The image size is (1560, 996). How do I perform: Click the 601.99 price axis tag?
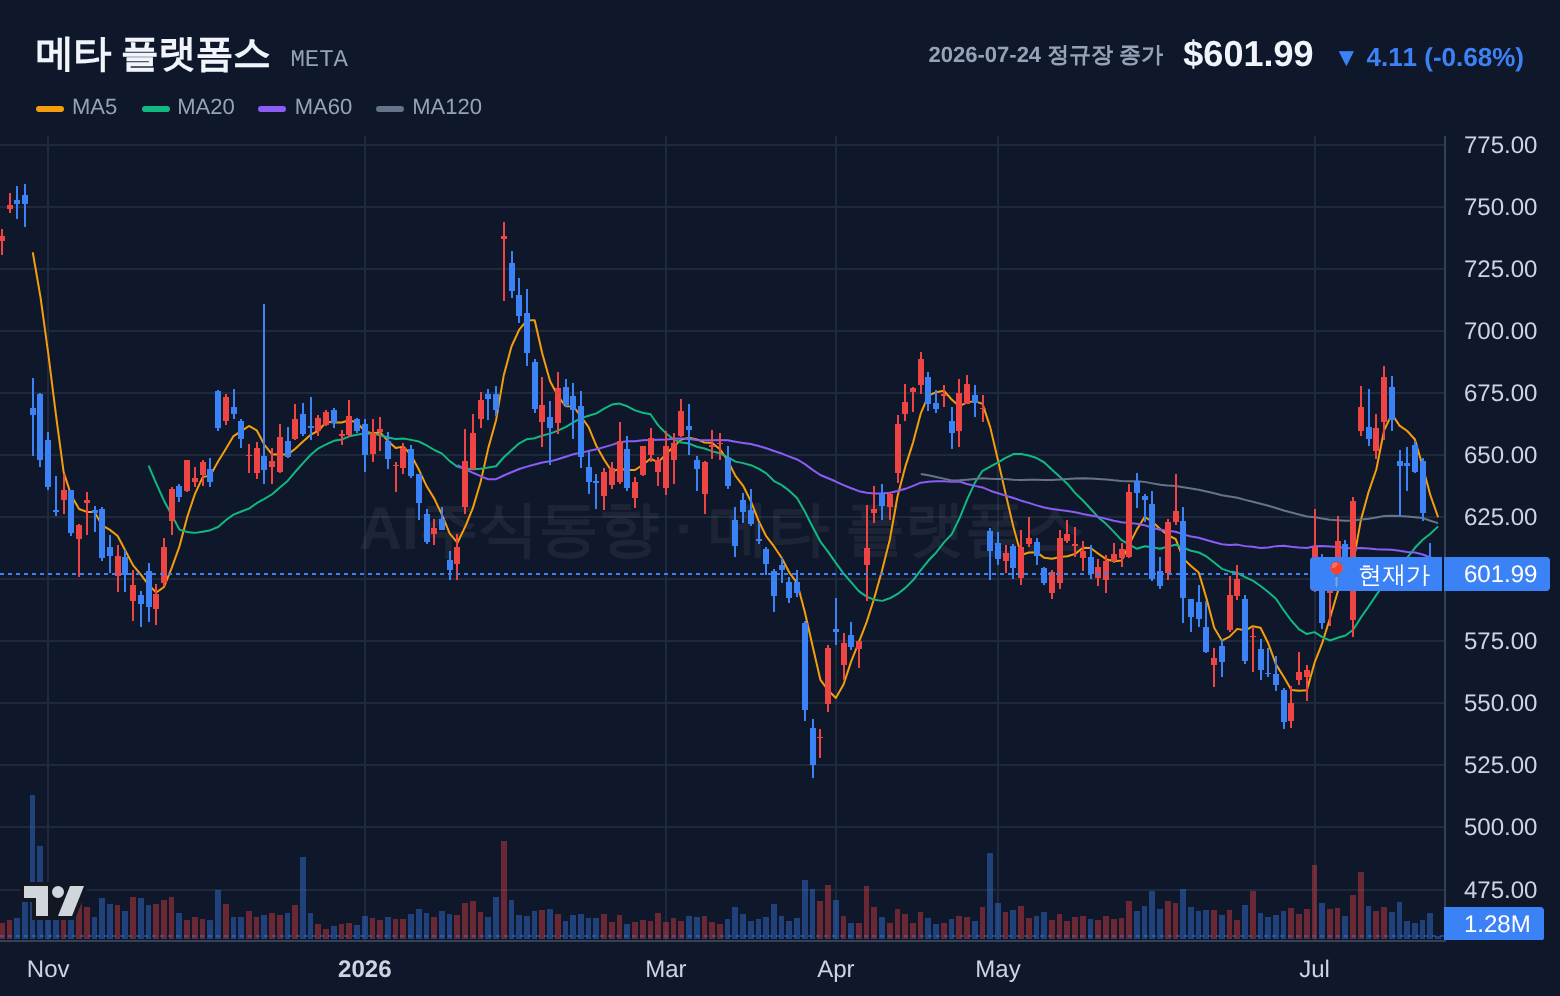click(x=1500, y=574)
